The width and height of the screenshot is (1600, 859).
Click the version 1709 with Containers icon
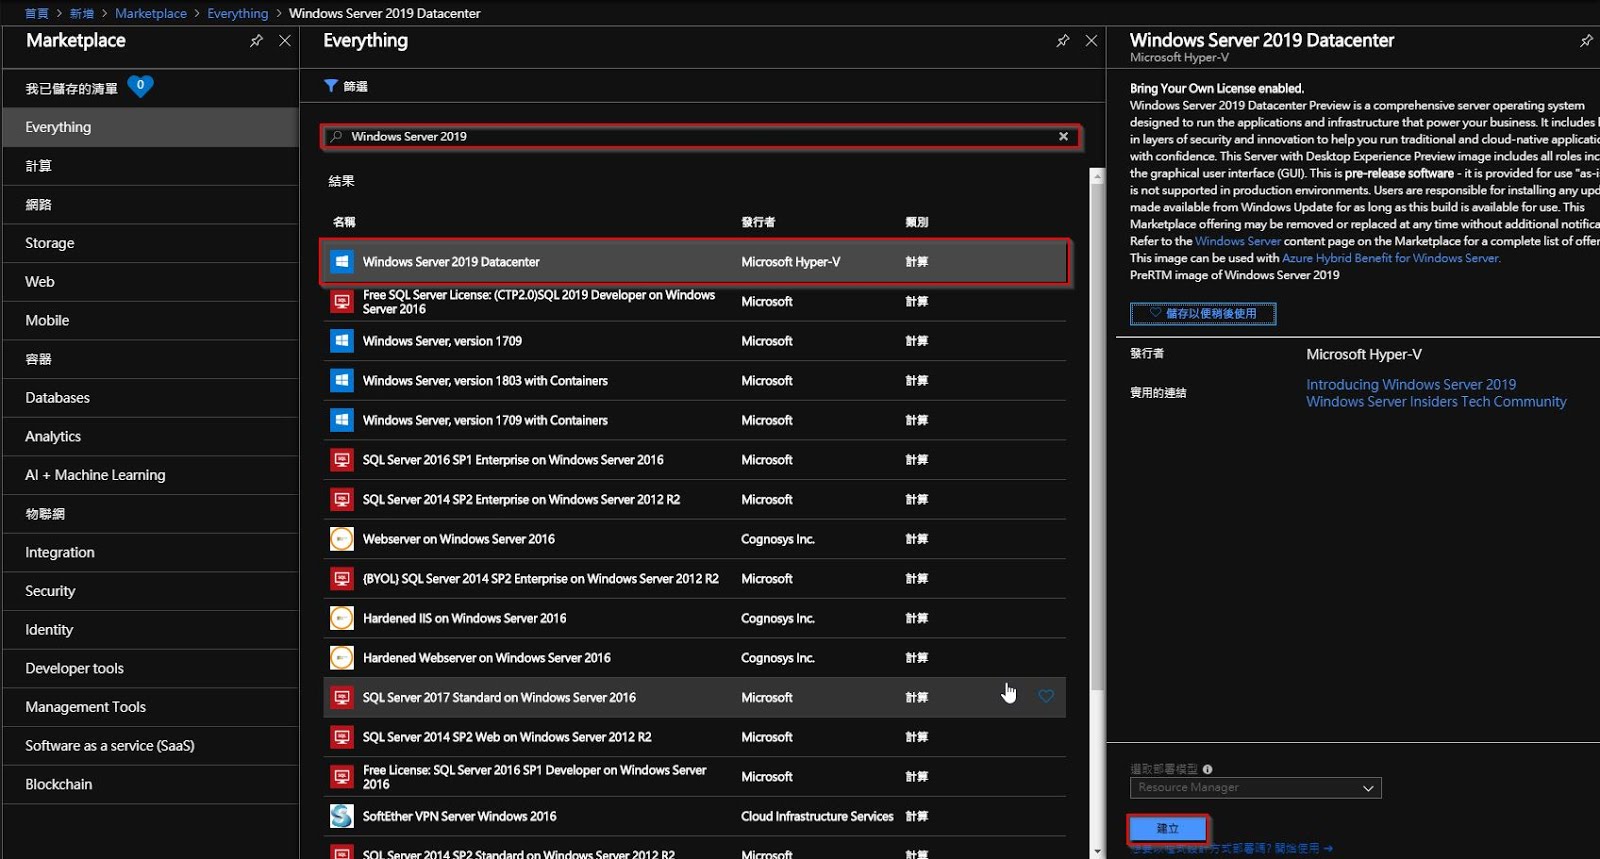point(342,420)
